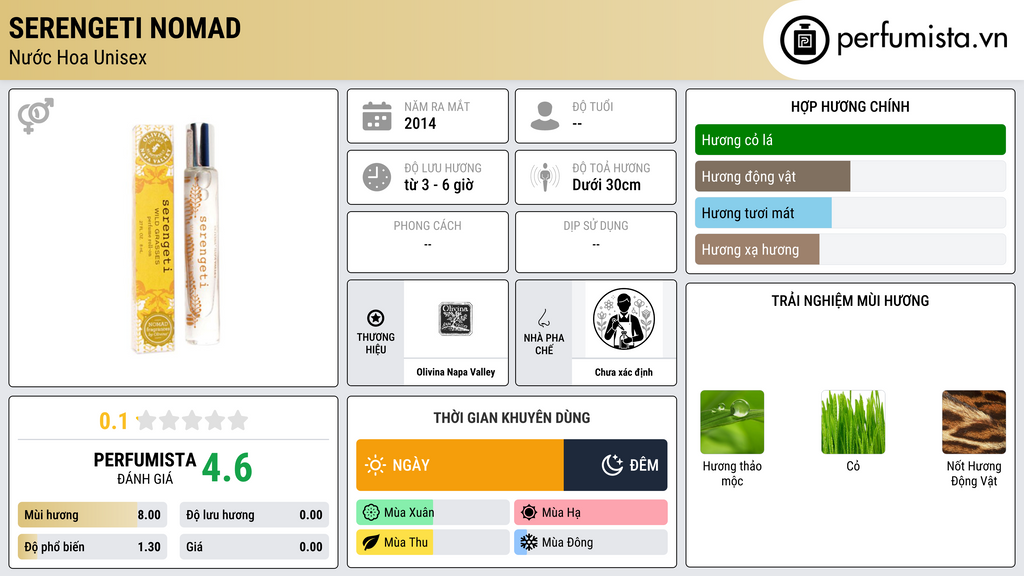Click the Hương động vật accord bar
Screen dimensions: 1024x576
[x=850, y=176]
